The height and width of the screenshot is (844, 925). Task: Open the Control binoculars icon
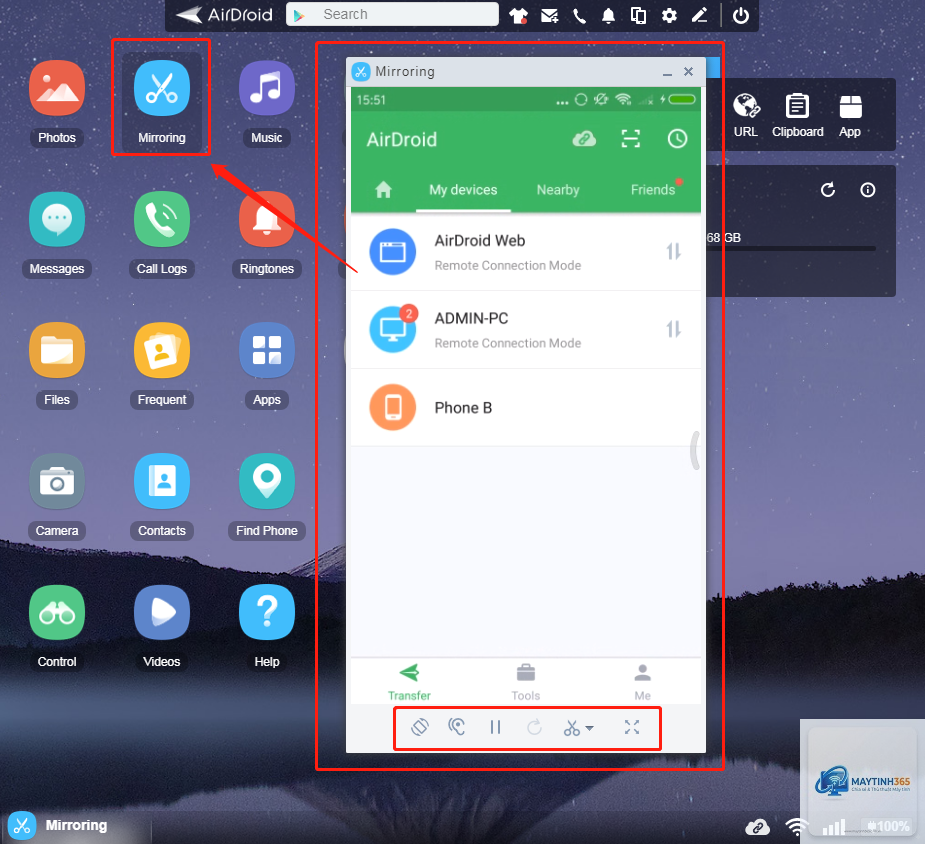(57, 612)
